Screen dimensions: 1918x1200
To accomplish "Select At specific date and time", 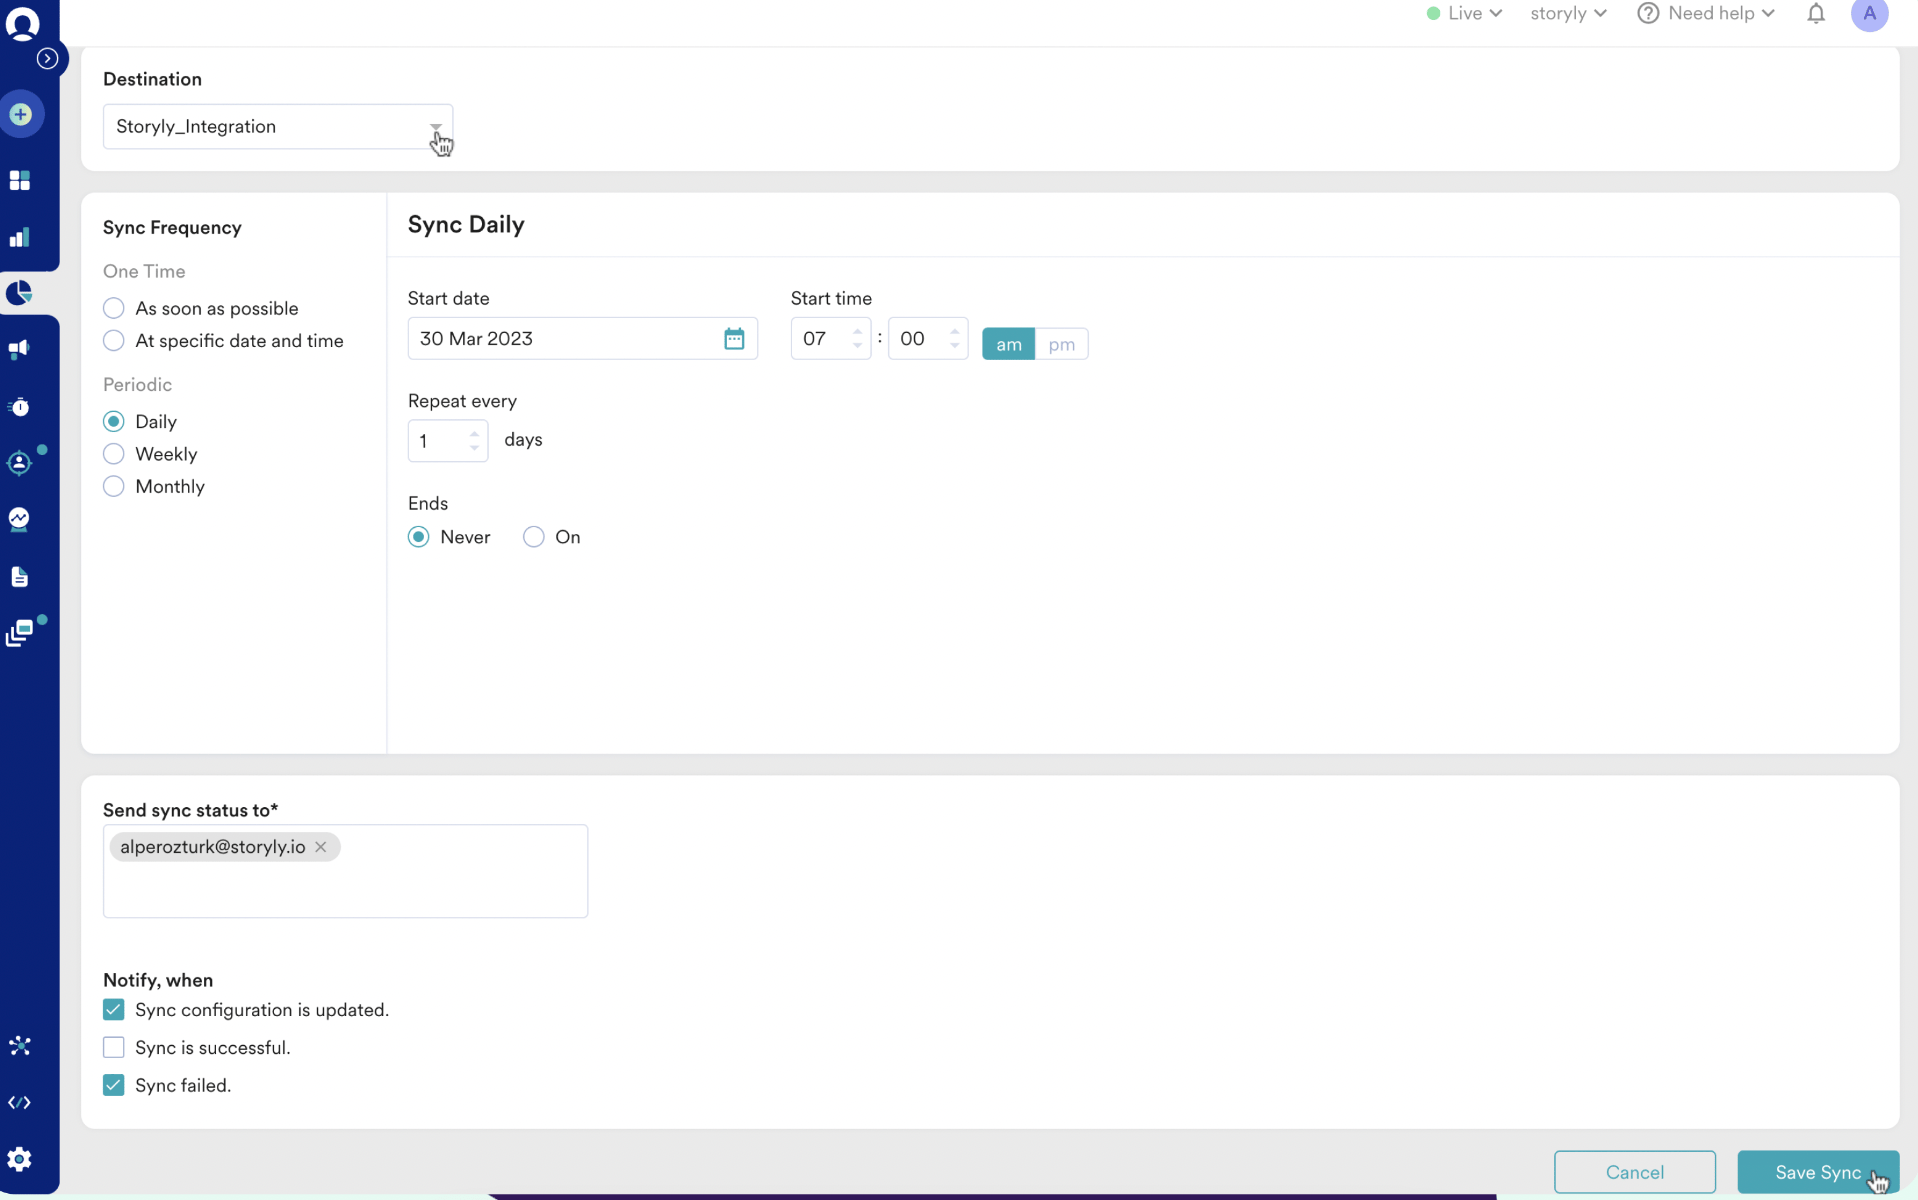I will coord(114,341).
